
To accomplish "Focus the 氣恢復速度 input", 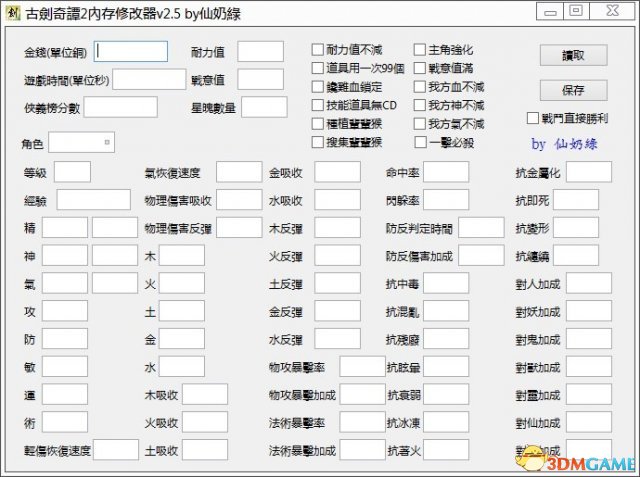I will 239,172.
